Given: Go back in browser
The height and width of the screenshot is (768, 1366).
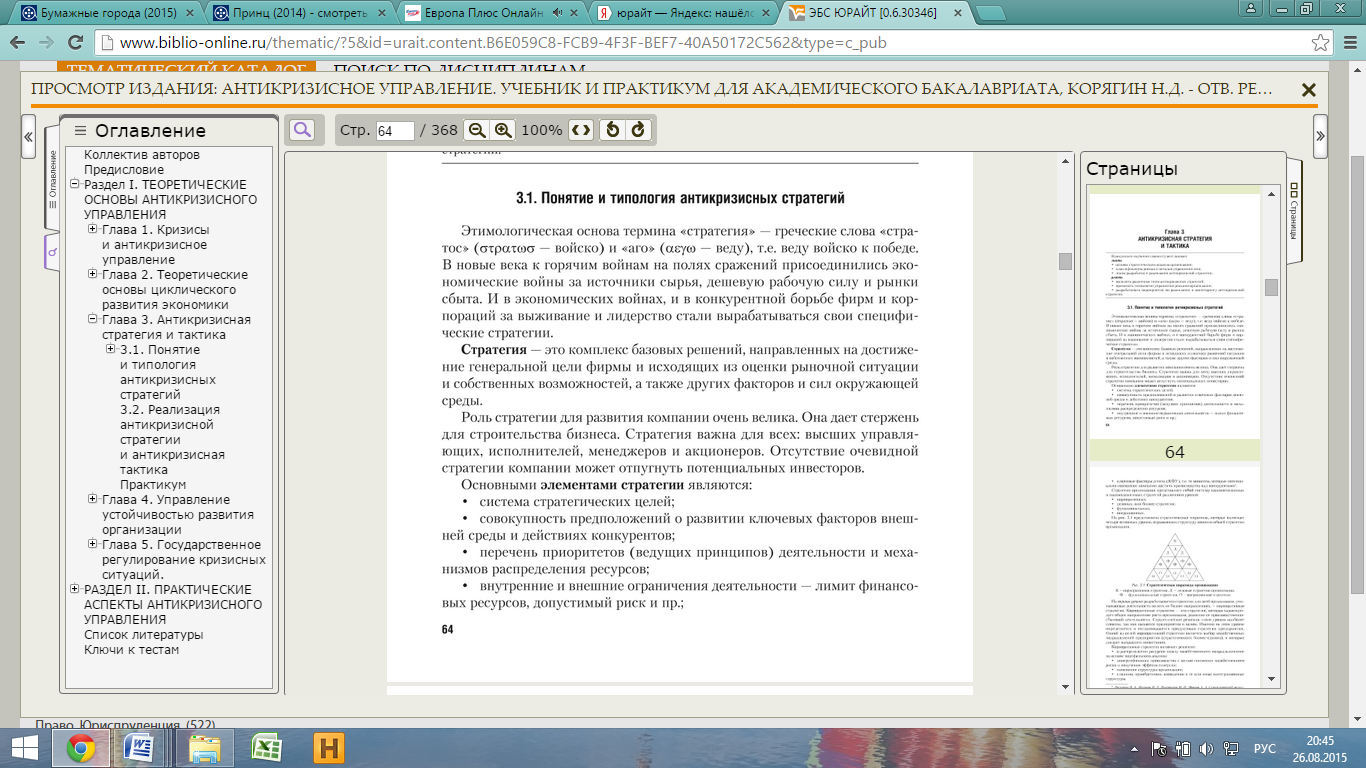Looking at the screenshot, I should click(18, 44).
